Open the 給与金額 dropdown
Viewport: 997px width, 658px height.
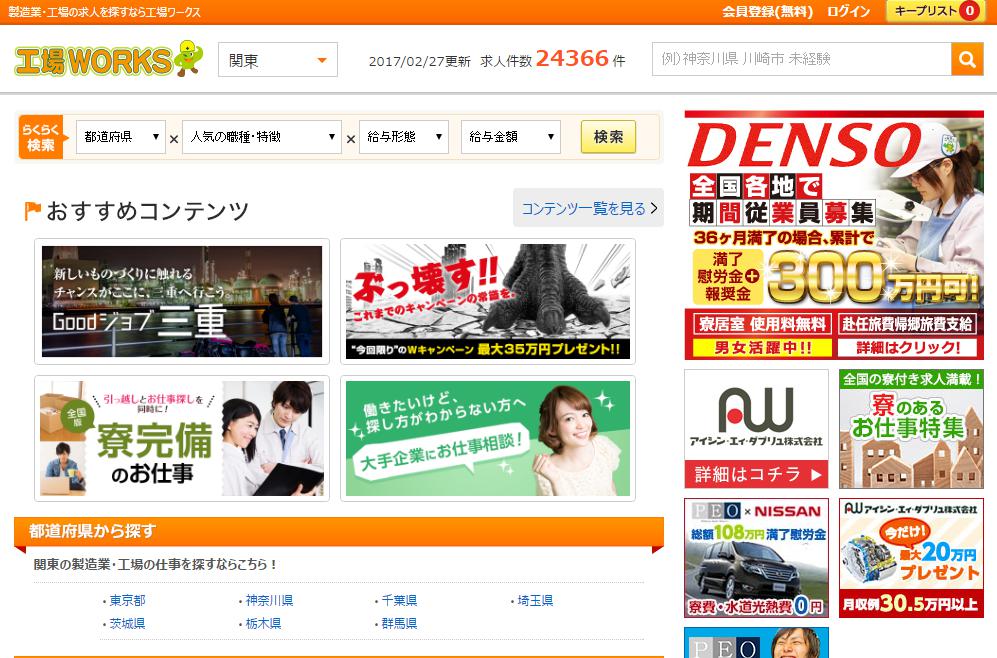[511, 137]
